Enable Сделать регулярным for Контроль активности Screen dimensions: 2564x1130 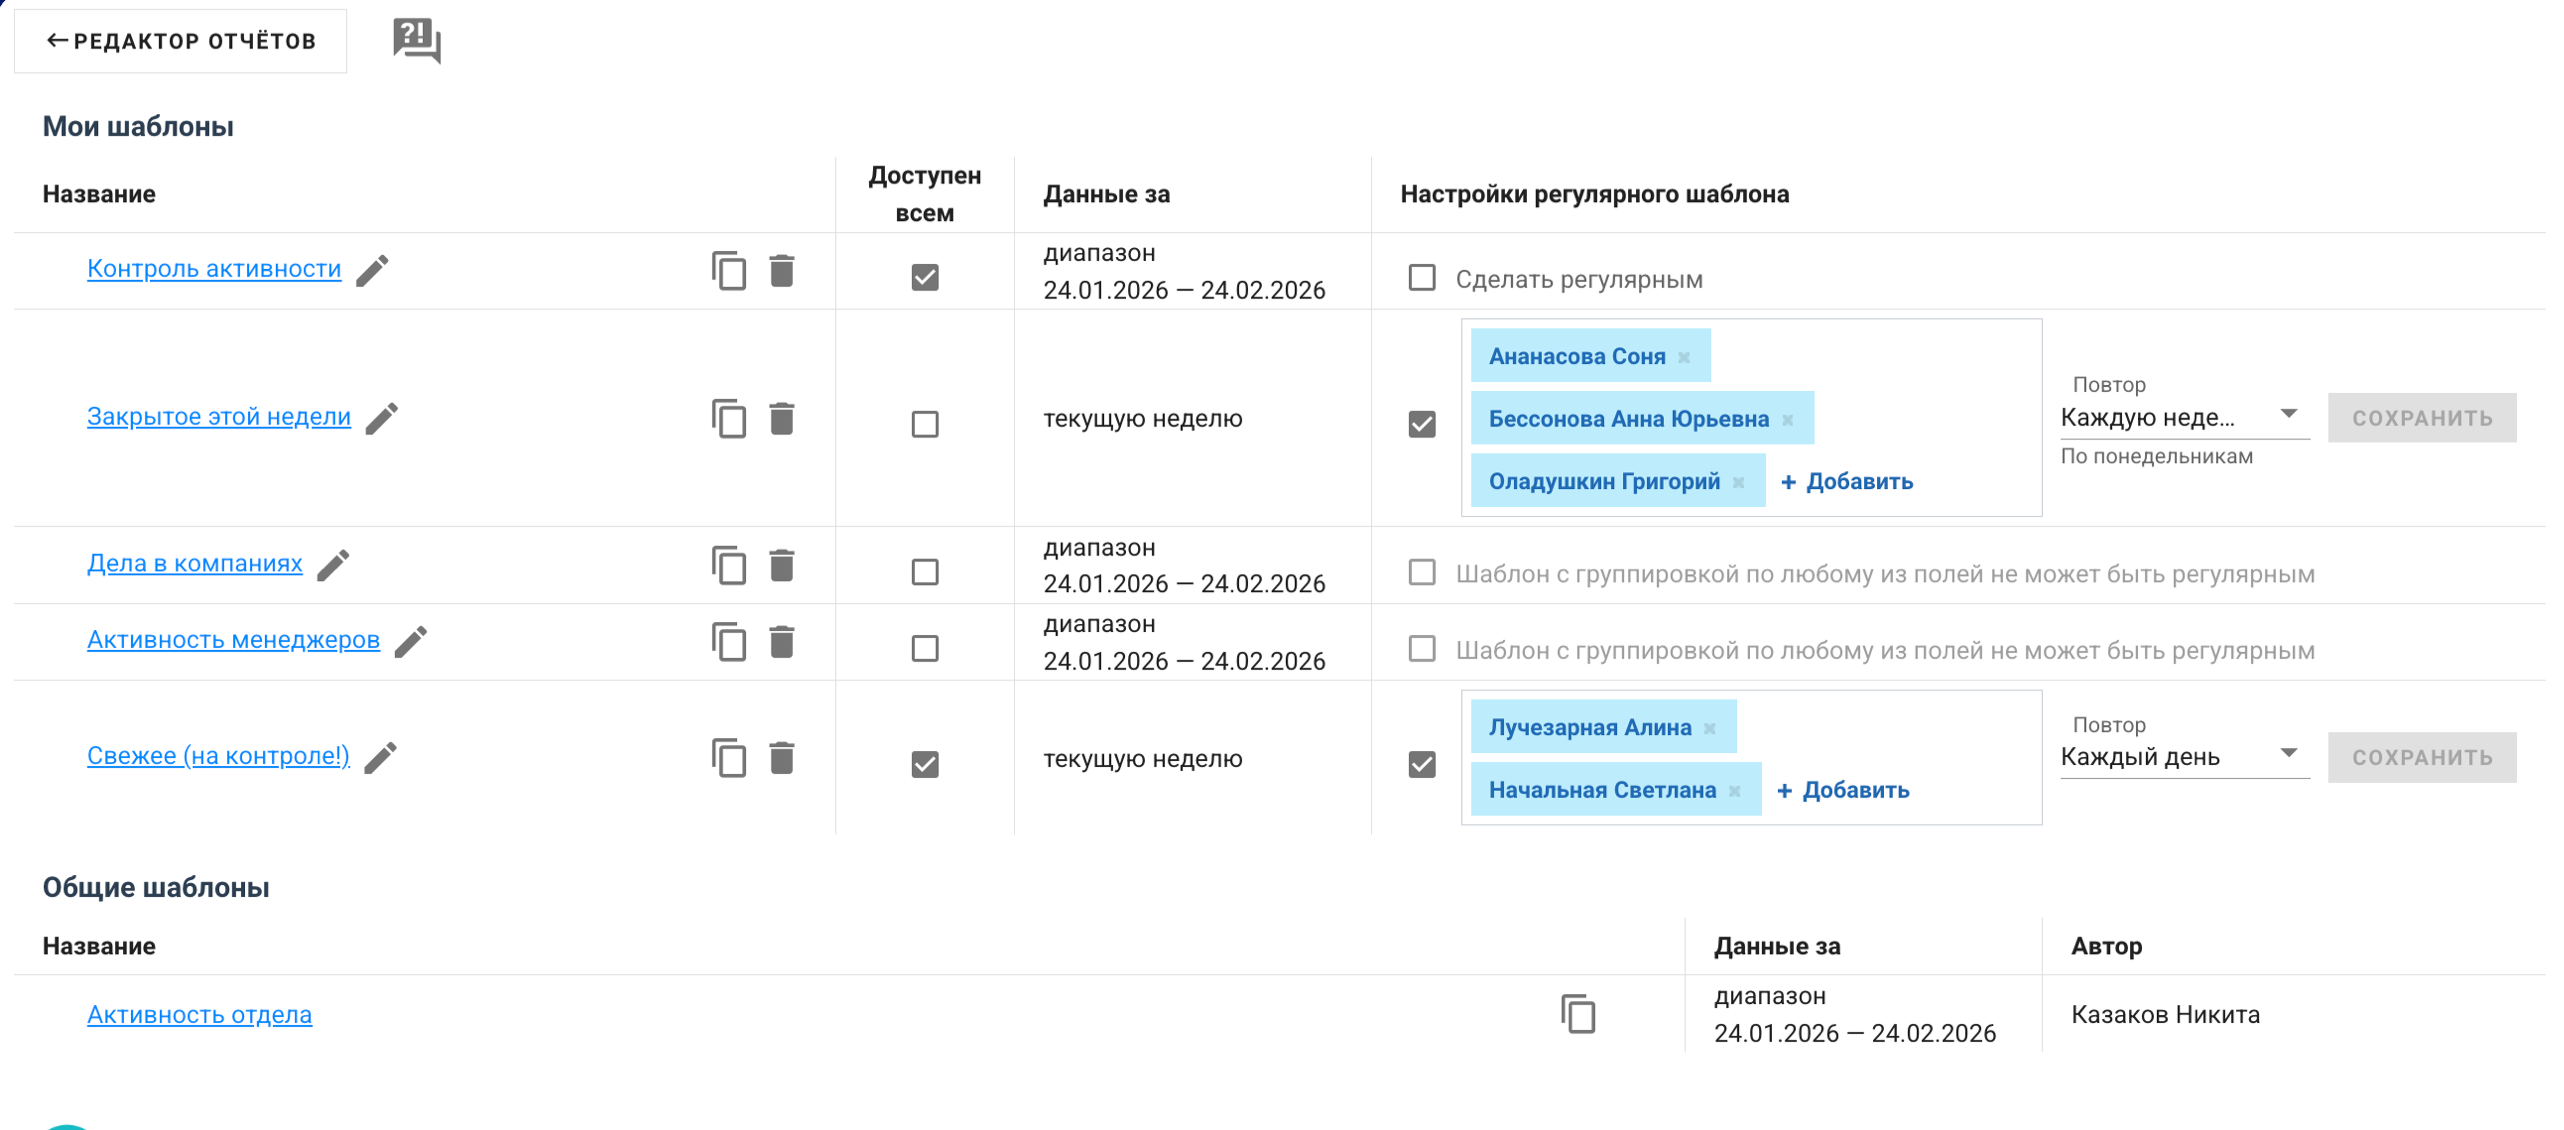coord(1421,278)
